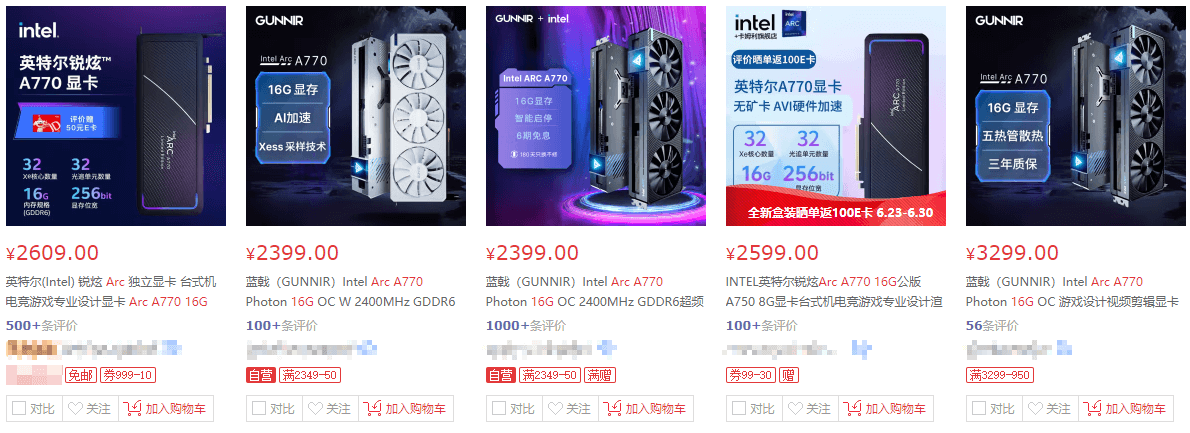Open the white GUNNIR A770 product thumbnail
Screen dimensions: 1190x433
pyautogui.click(x=356, y=116)
